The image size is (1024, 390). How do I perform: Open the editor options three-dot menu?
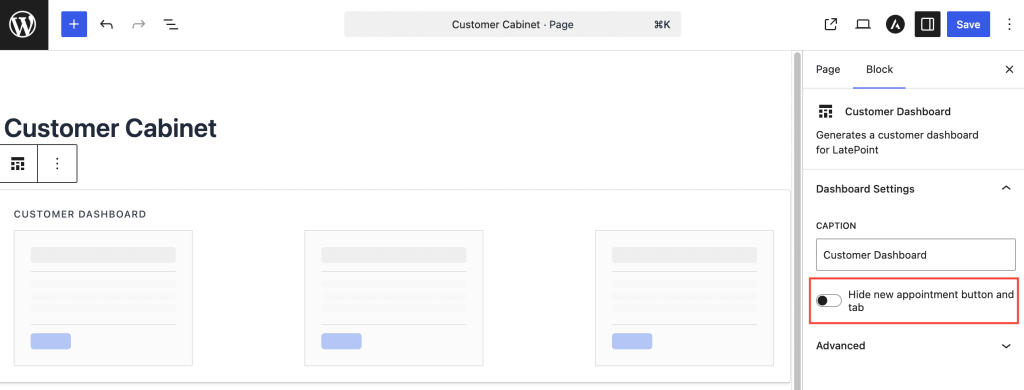[1010, 24]
